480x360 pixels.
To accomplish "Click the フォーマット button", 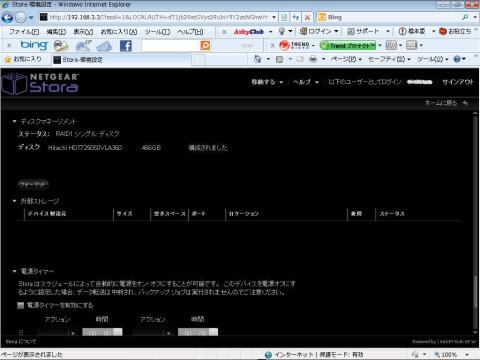I will point(33,184).
